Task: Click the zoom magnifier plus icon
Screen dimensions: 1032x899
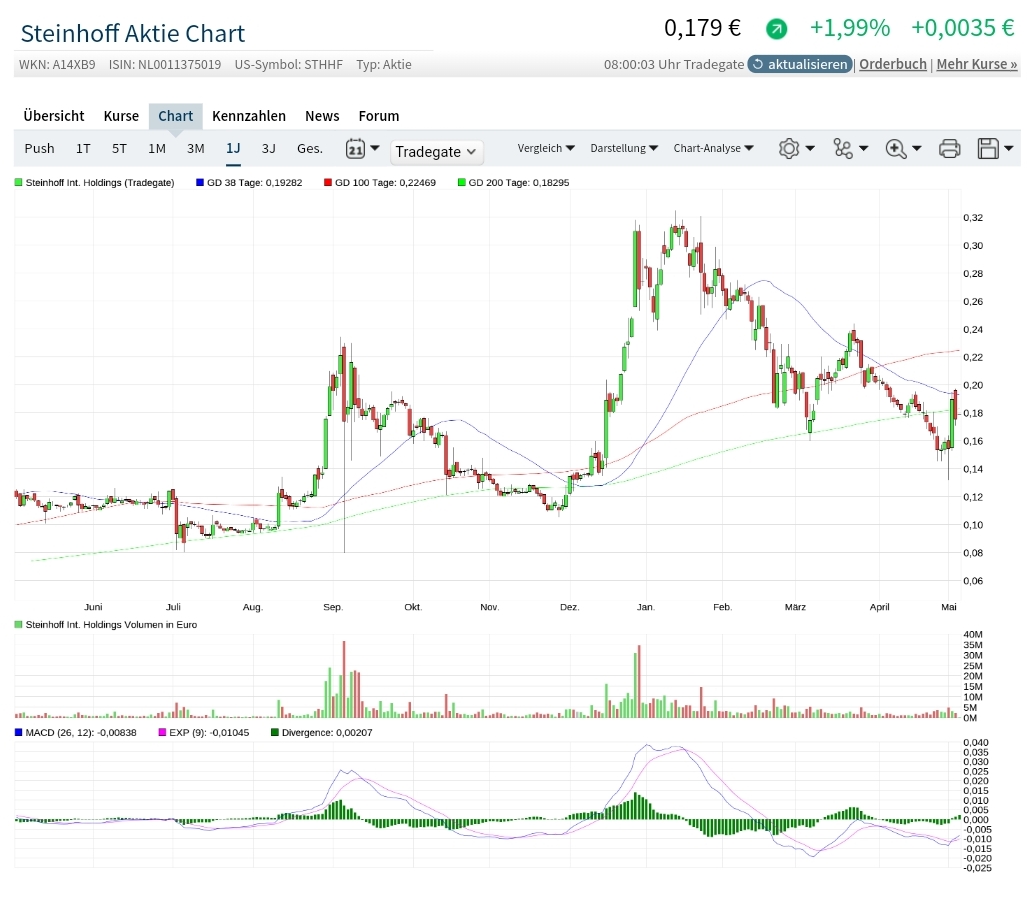Action: click(896, 148)
